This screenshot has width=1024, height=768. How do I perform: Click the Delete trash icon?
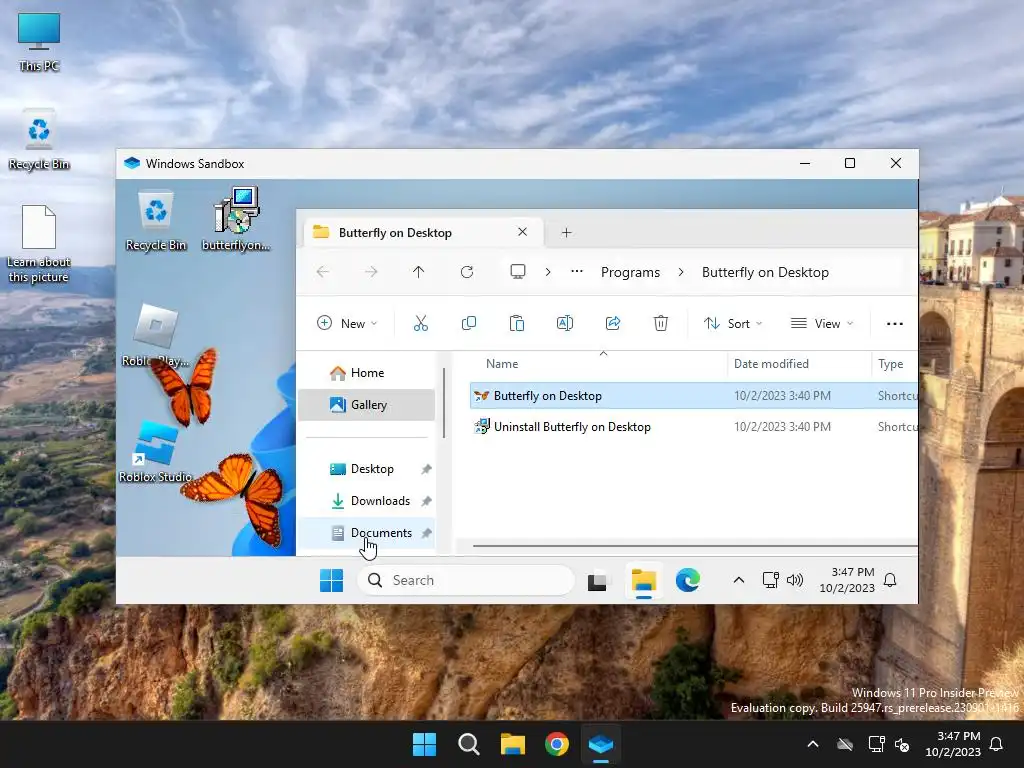click(661, 323)
